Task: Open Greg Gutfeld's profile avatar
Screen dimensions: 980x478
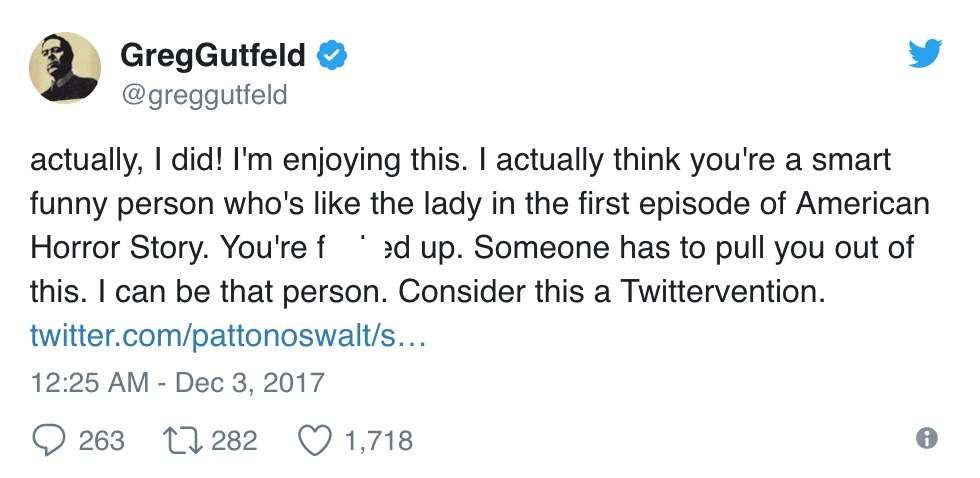Action: click(65, 68)
